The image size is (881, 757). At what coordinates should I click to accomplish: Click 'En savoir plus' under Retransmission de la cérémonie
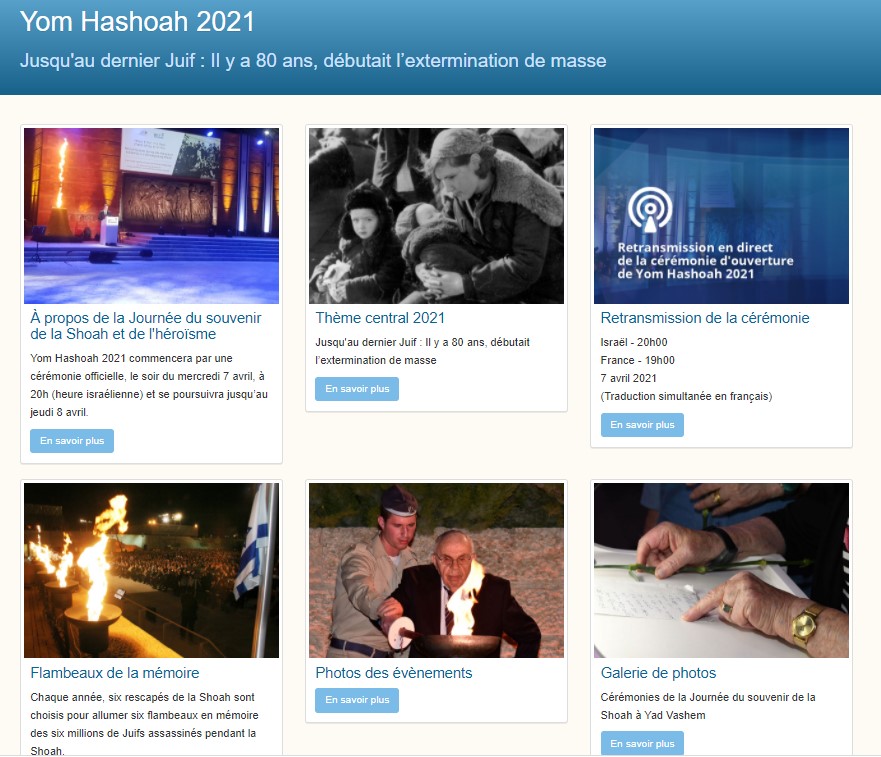[642, 425]
